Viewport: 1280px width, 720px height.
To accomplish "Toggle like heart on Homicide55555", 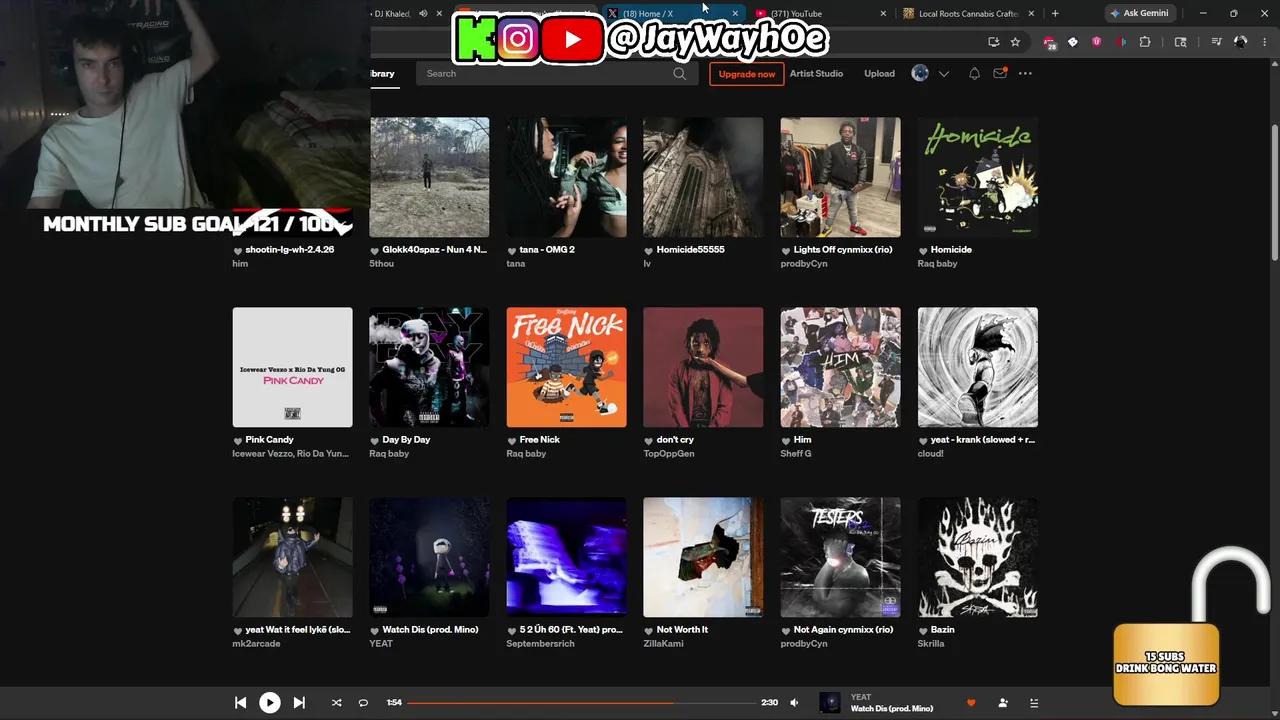I will tap(649, 250).
